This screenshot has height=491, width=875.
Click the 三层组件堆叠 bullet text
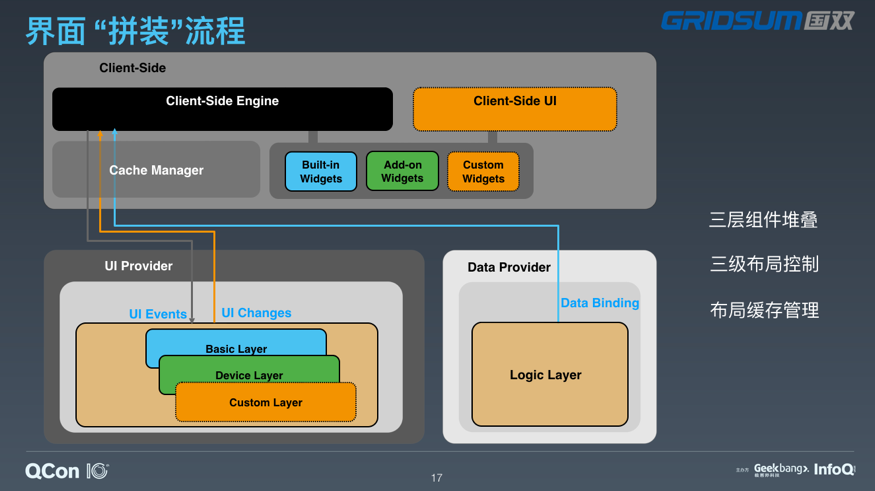pyautogui.click(x=763, y=219)
